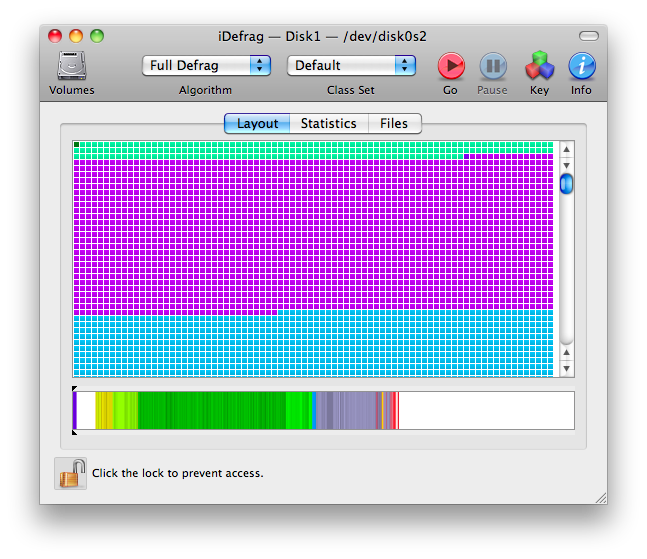Switch to the Files tab
The width and height of the screenshot is (647, 559).
click(x=394, y=123)
